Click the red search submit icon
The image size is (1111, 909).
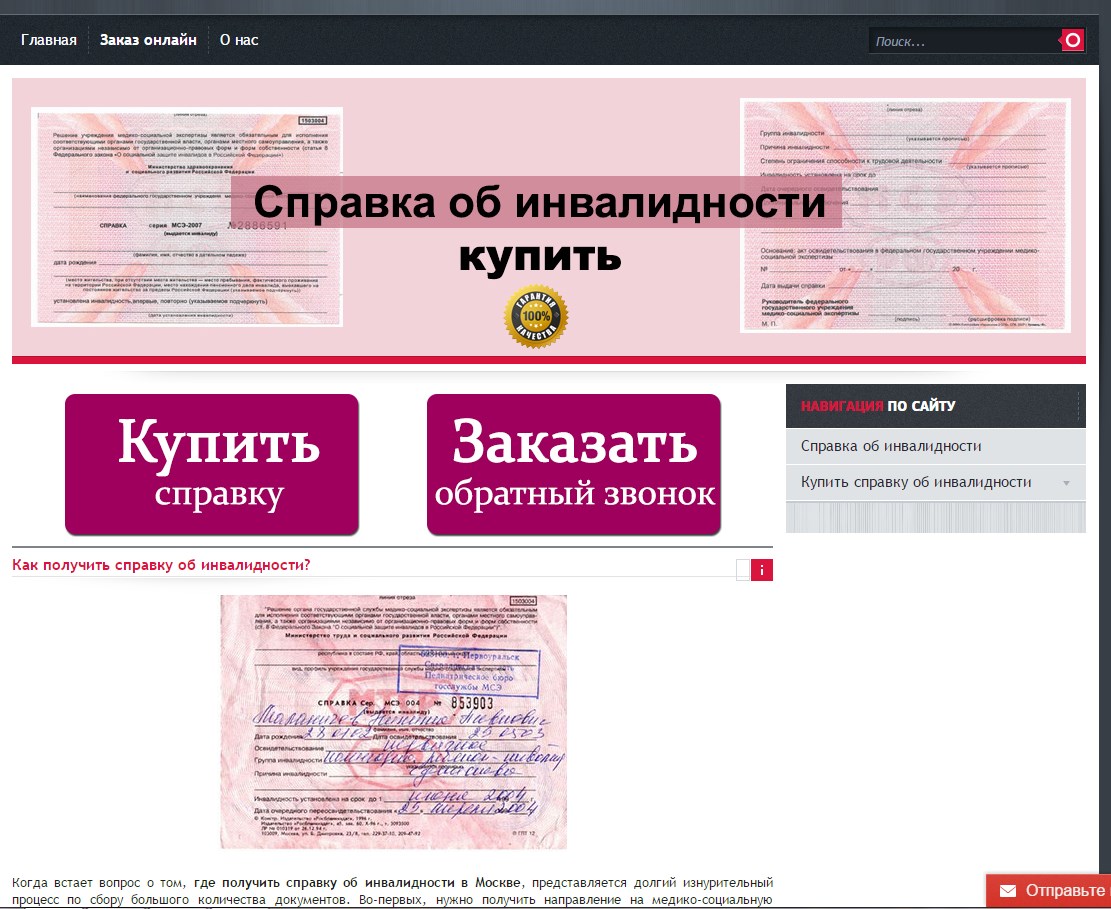(1072, 40)
